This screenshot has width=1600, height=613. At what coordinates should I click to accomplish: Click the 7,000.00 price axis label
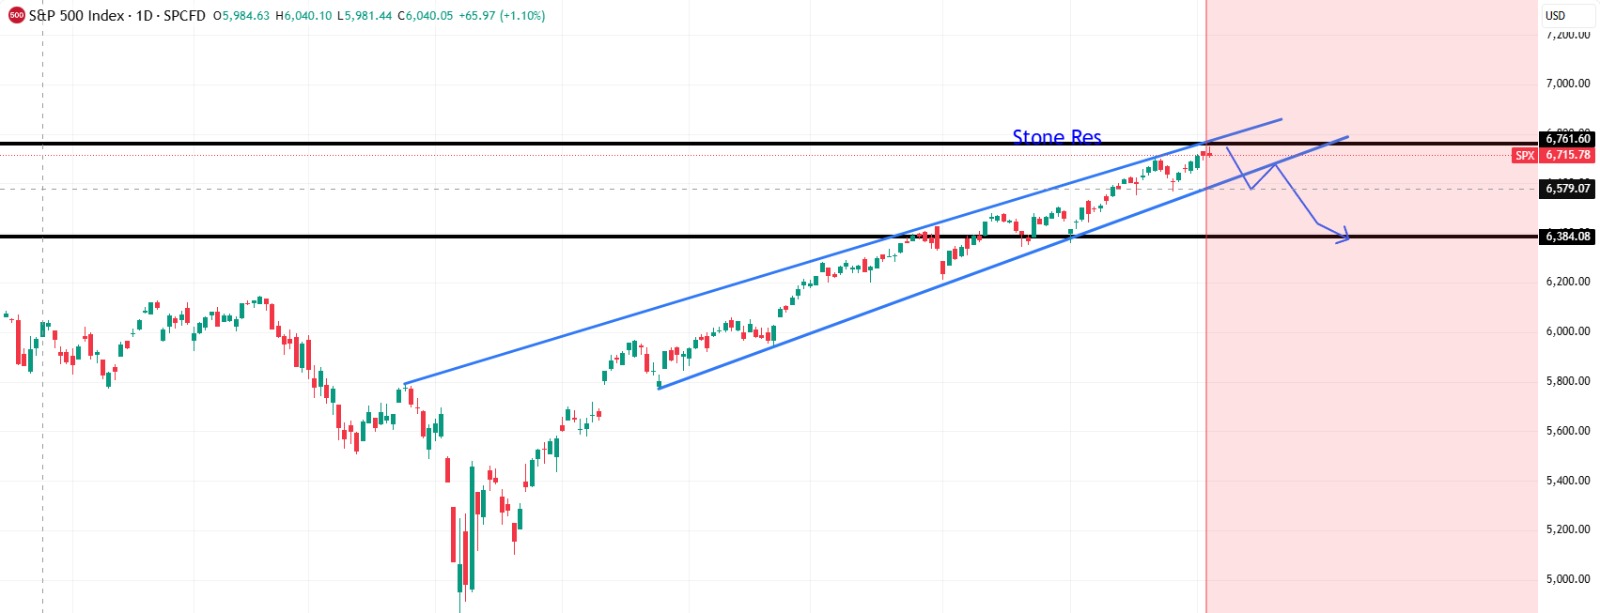tap(1567, 83)
